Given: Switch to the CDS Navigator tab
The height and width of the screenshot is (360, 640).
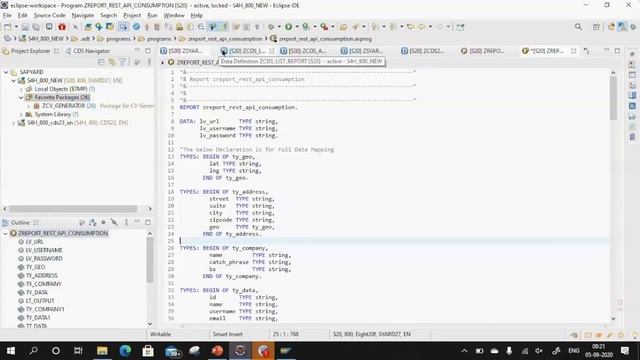Looking at the screenshot, I should click(x=87, y=51).
